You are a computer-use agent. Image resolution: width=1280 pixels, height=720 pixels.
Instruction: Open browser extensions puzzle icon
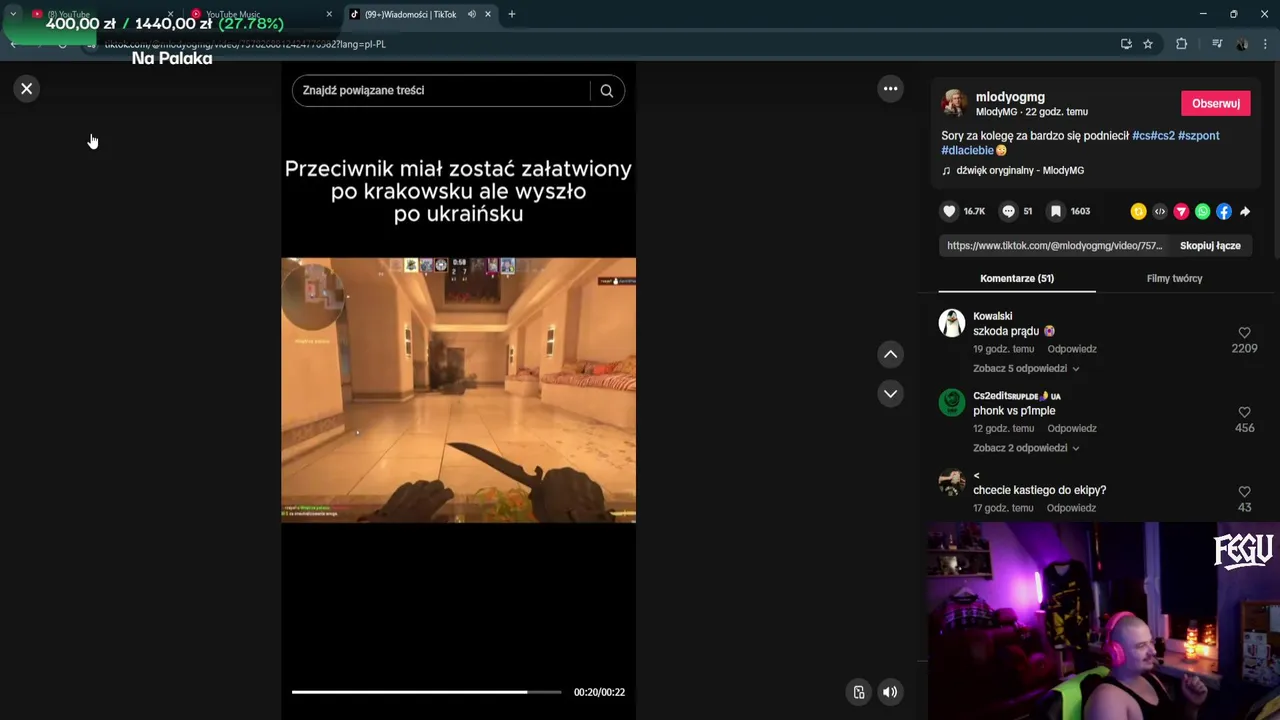pyautogui.click(x=1181, y=44)
